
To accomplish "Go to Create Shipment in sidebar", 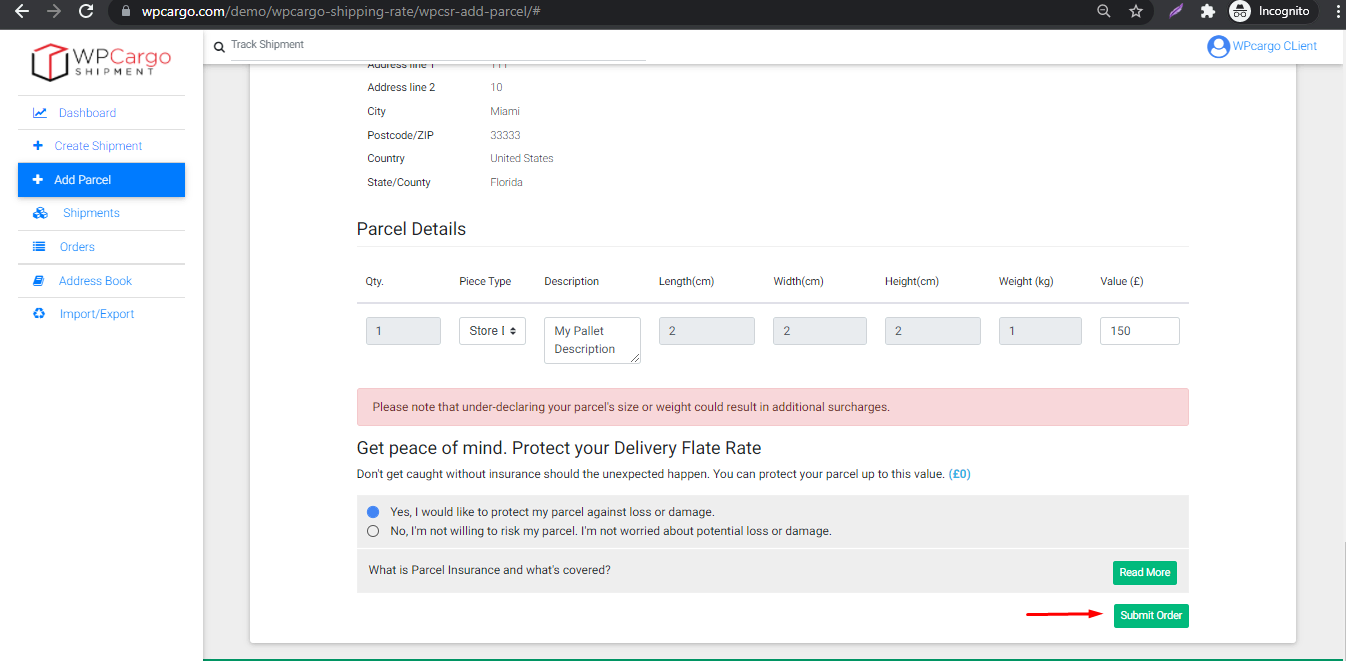I will click(98, 146).
